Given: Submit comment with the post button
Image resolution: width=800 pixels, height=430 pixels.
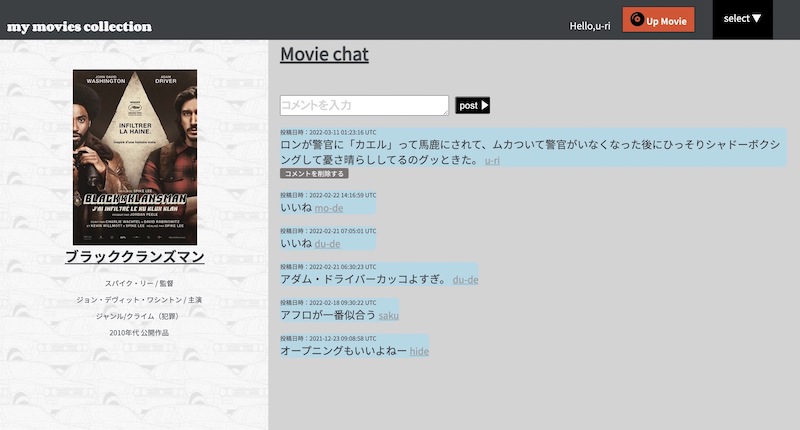Looking at the screenshot, I should point(472,105).
